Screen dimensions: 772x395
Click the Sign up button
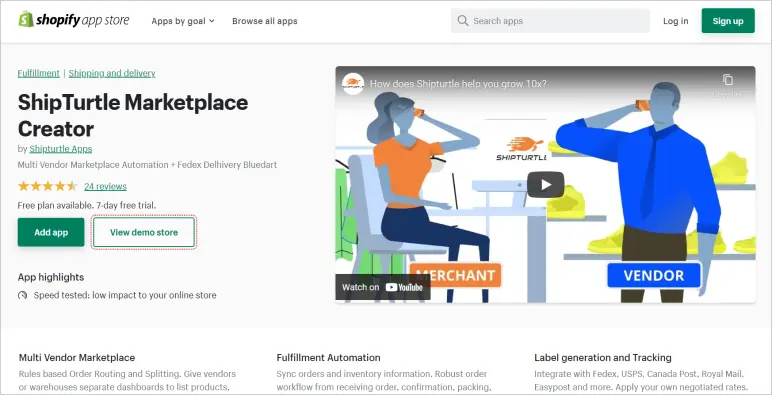pyautogui.click(x=728, y=21)
